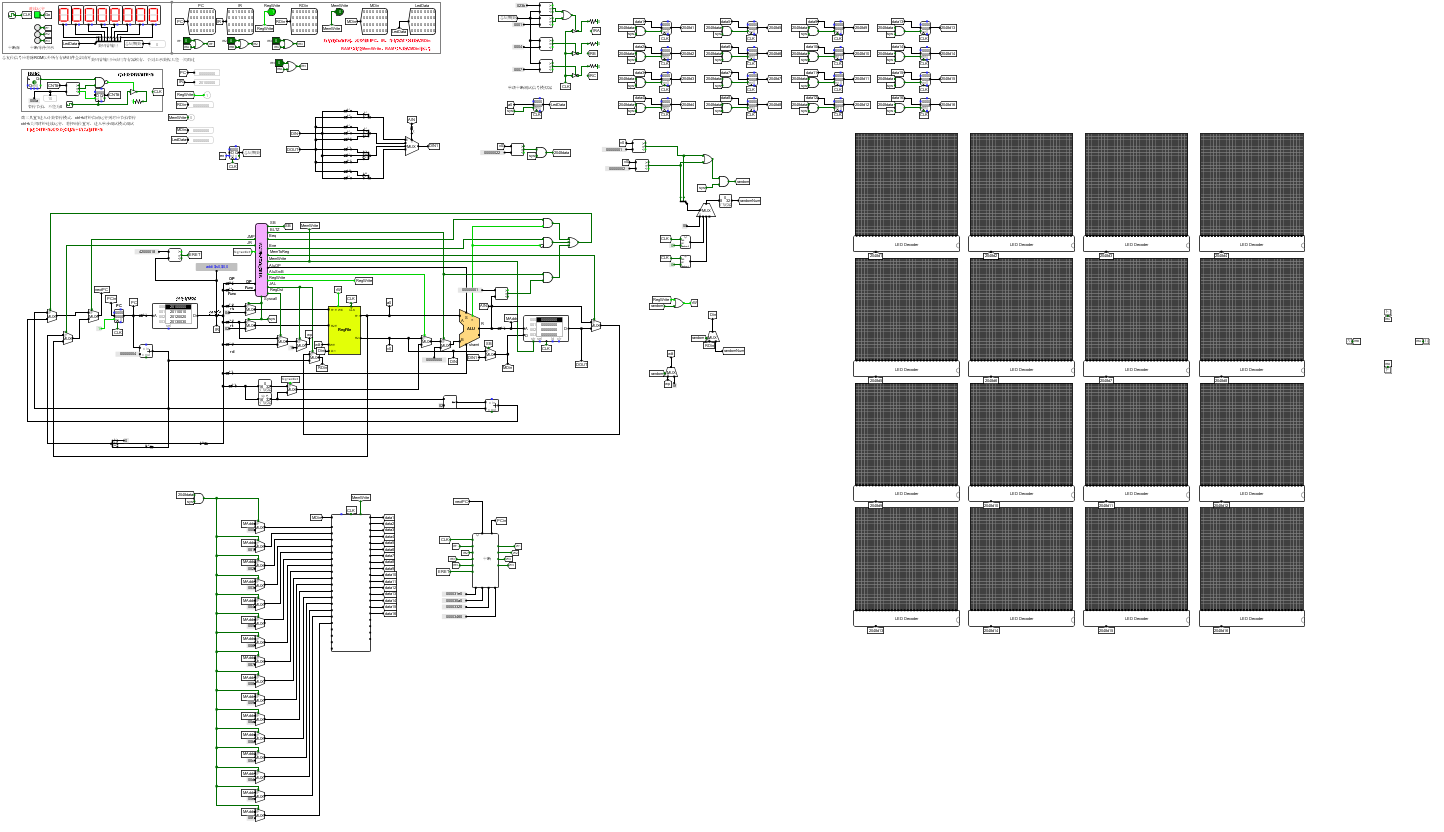The height and width of the screenshot is (832, 1444).
Task: Select the DIN input tunnel feeding the MUX
Action: tap(295, 134)
